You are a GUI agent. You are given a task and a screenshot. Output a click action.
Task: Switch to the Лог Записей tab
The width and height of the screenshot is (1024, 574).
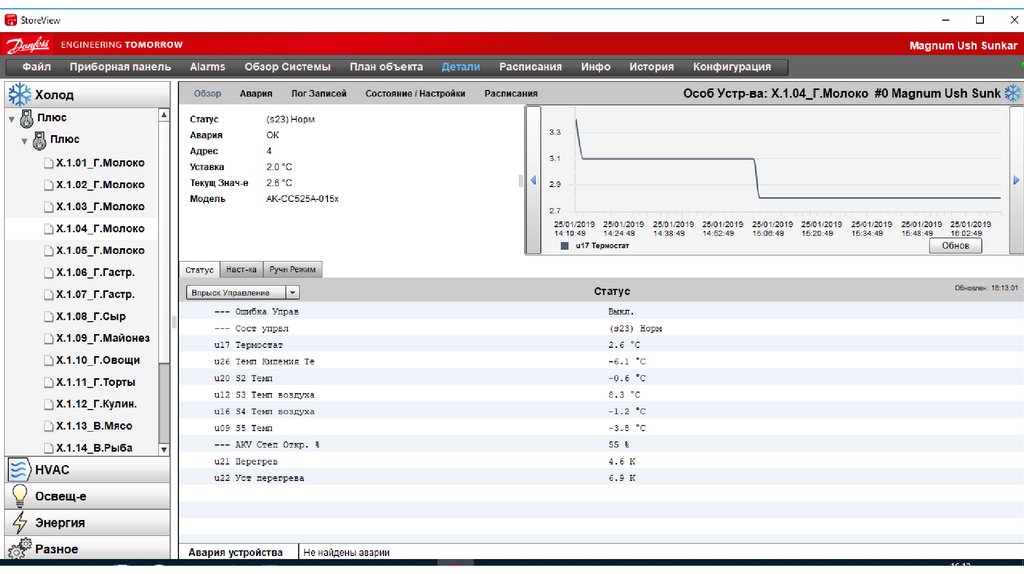pos(318,93)
